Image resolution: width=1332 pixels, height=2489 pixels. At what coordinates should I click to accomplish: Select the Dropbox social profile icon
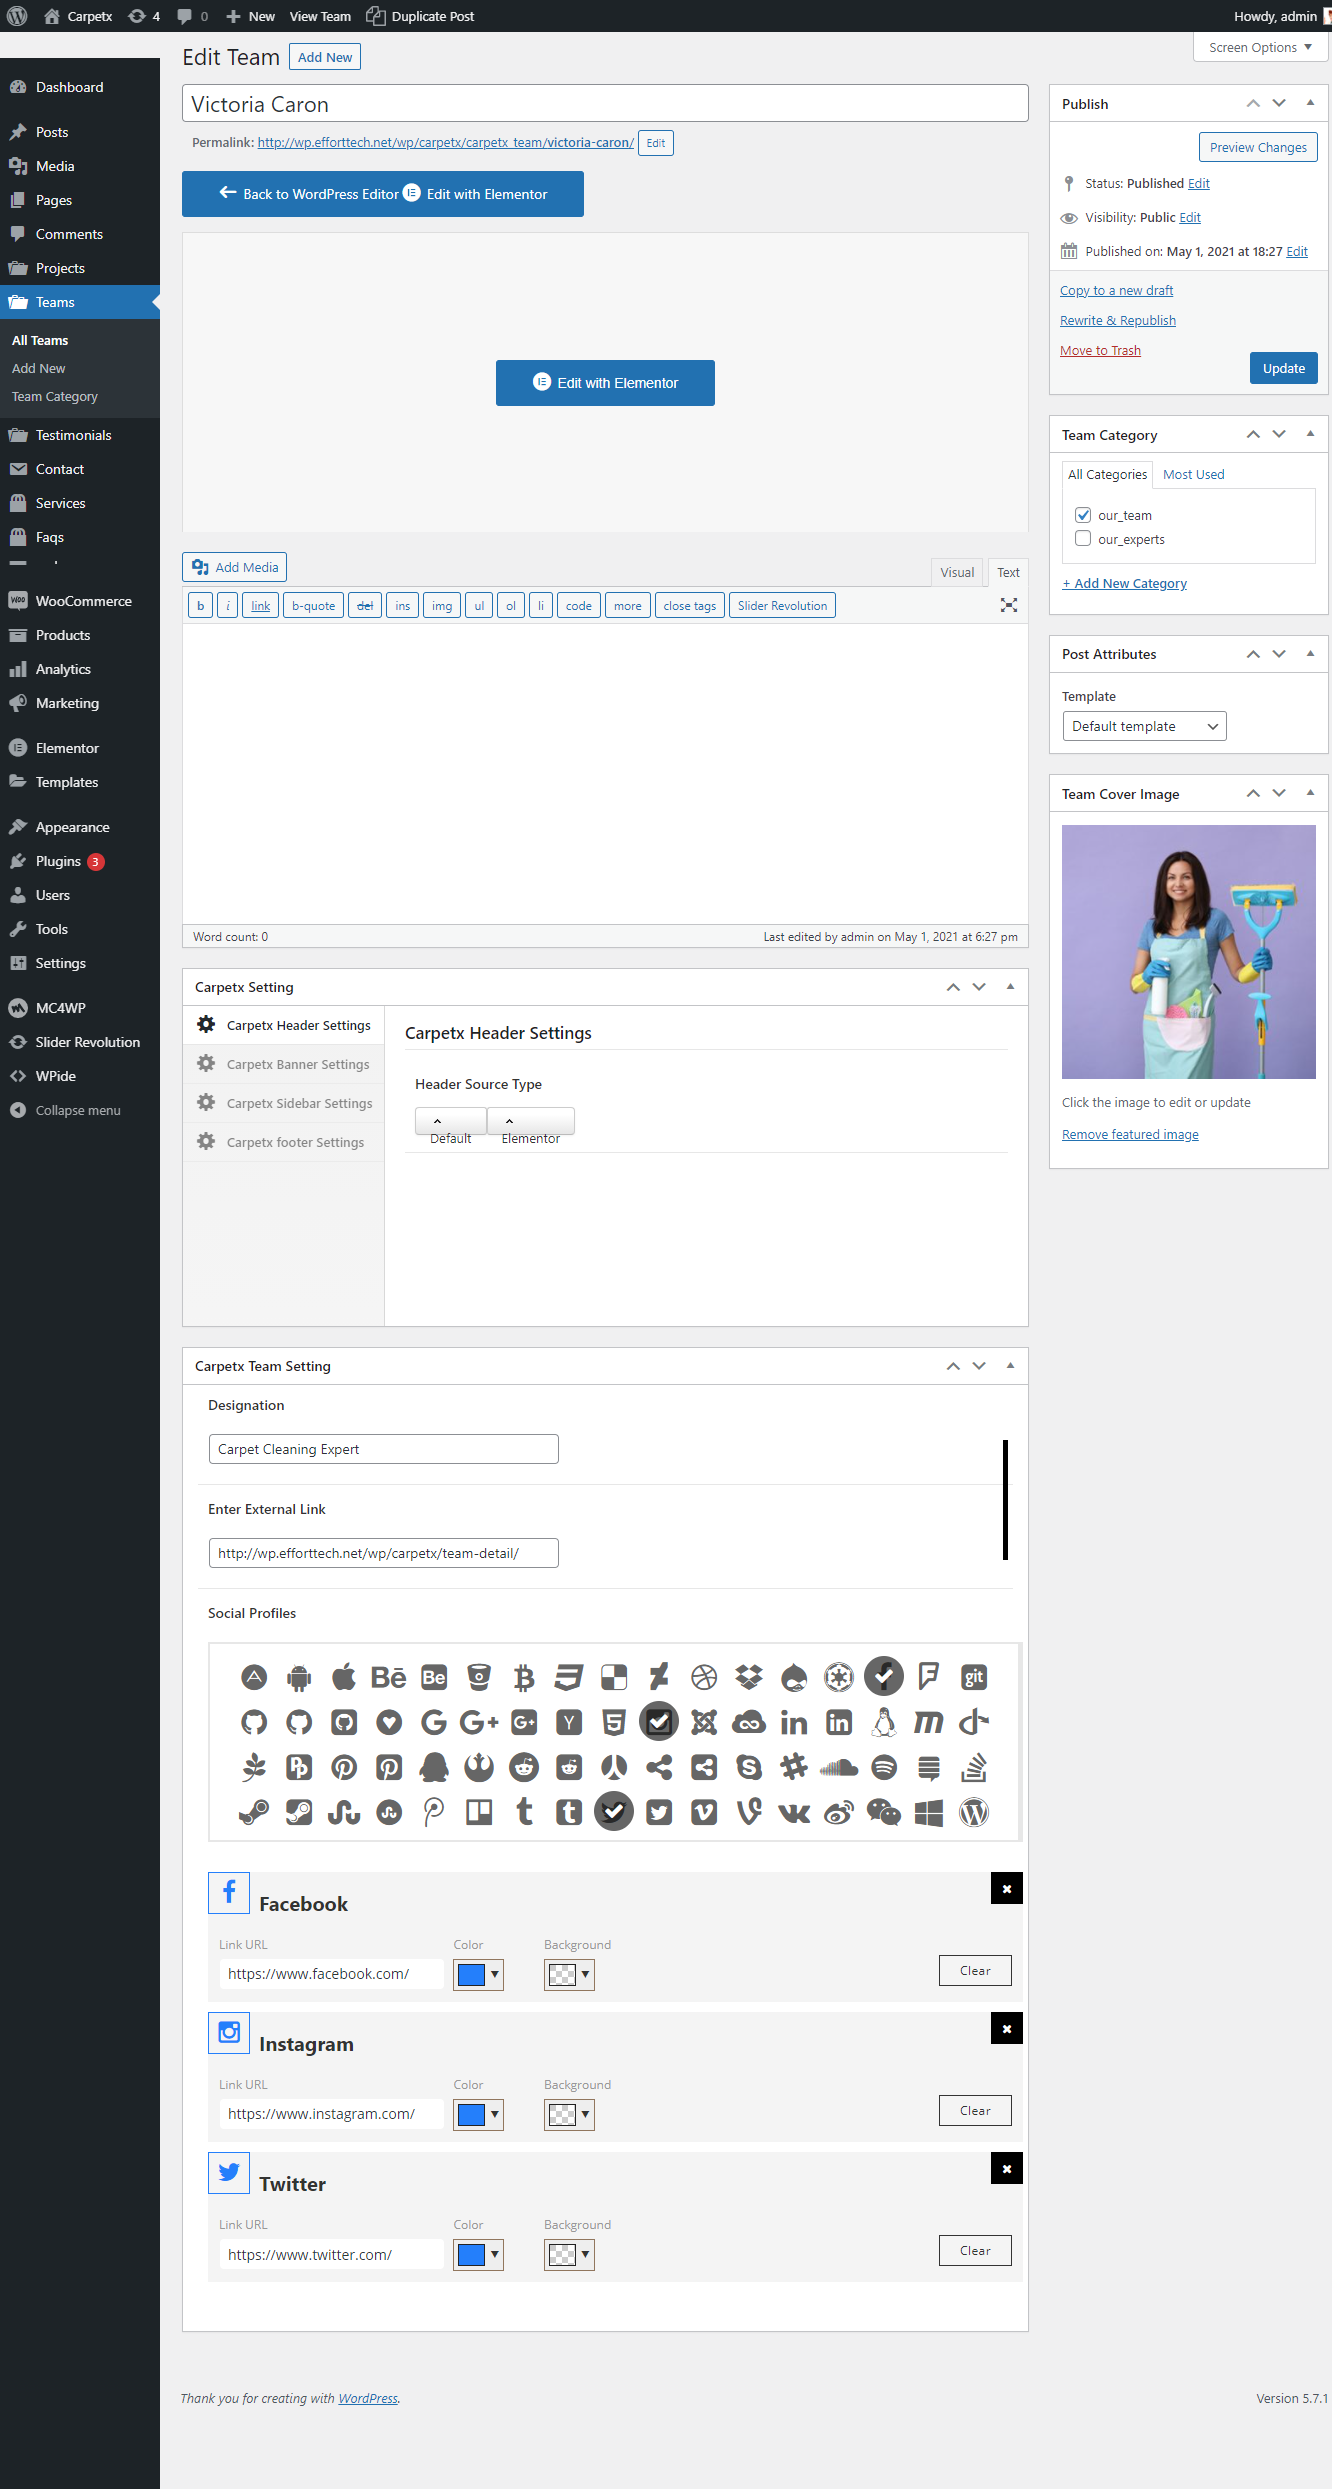pos(749,1677)
